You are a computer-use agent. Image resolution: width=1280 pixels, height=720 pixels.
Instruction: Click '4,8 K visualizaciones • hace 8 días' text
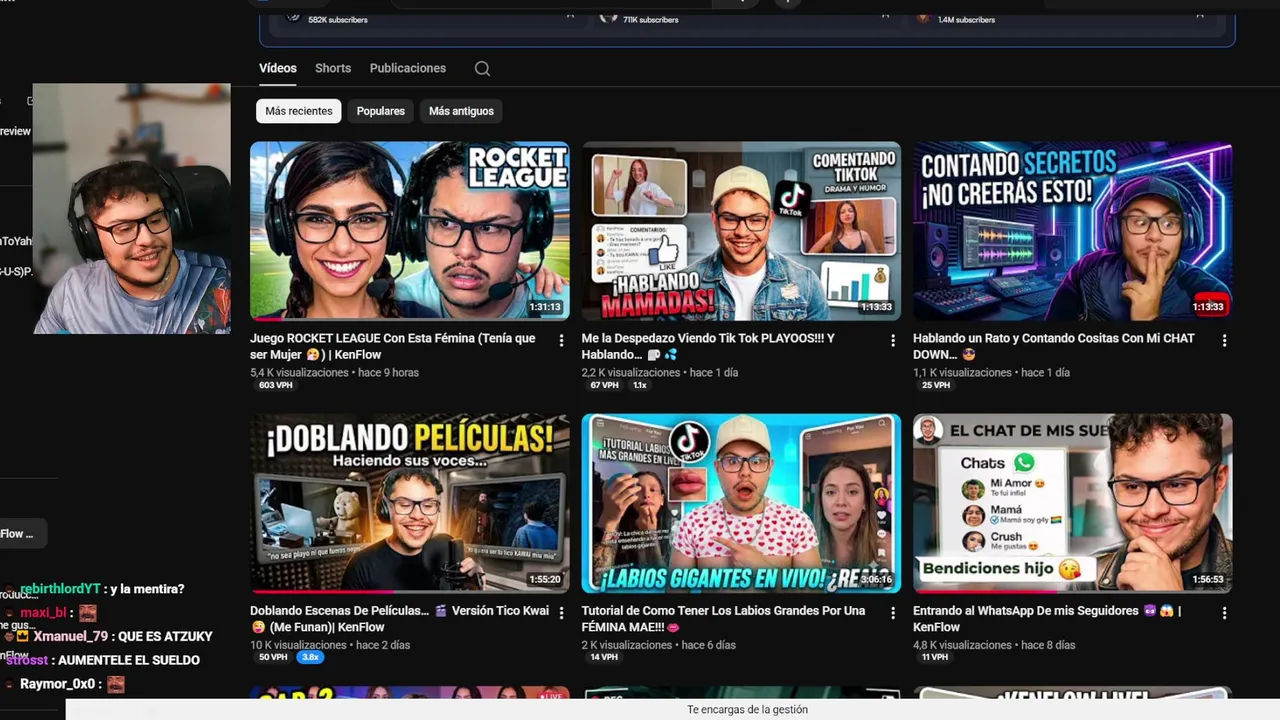994,645
